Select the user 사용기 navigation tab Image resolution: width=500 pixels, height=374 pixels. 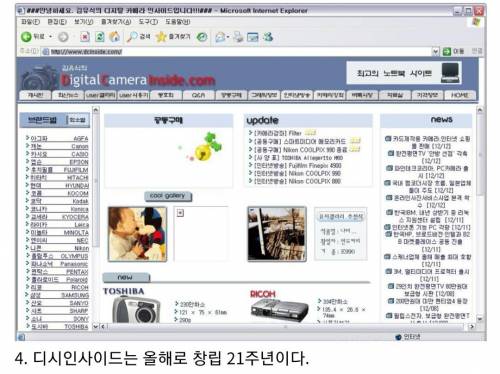pos(133,95)
